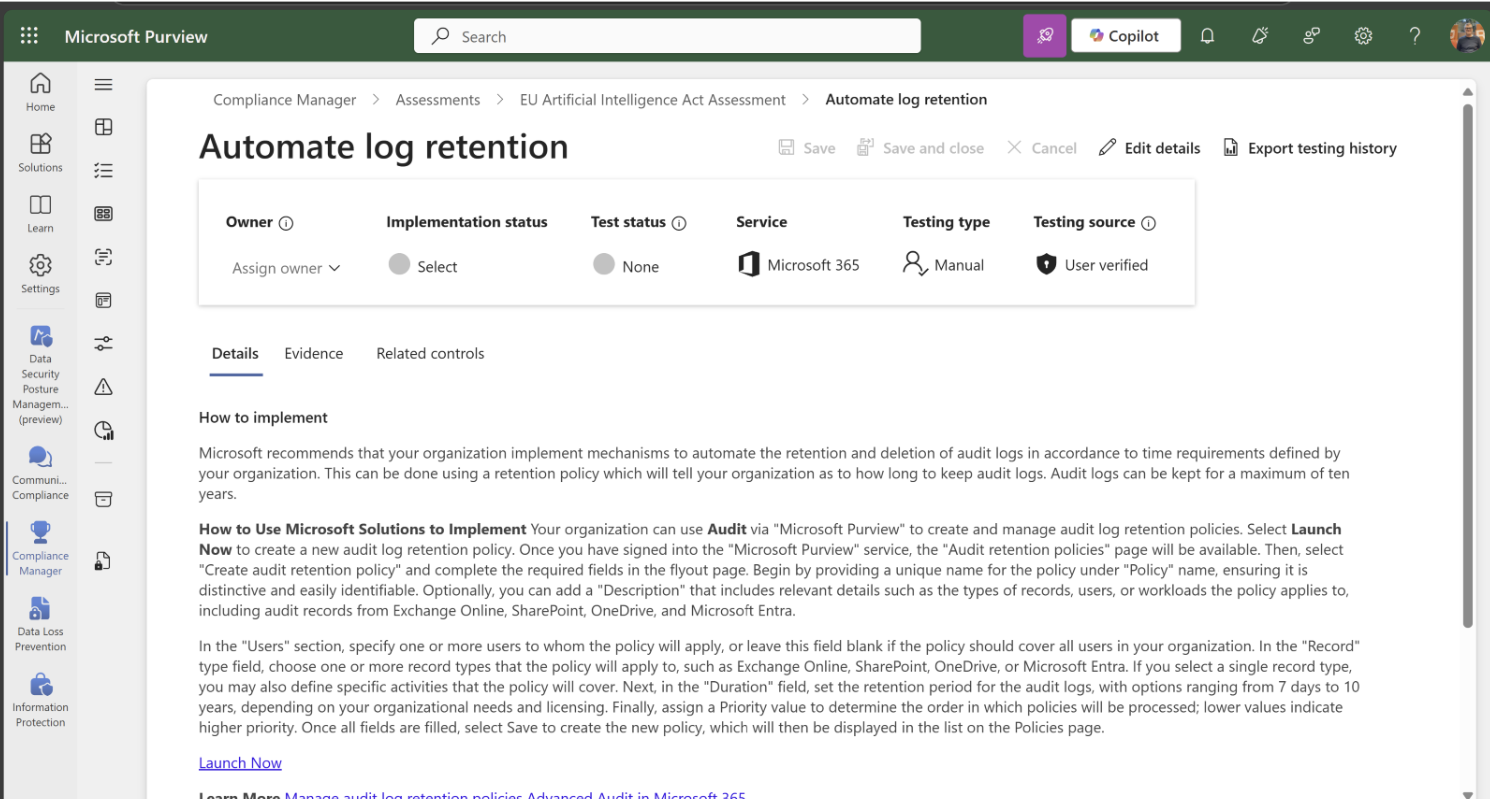Click the Testing source info icon
The height and width of the screenshot is (799, 1490).
click(x=1148, y=223)
